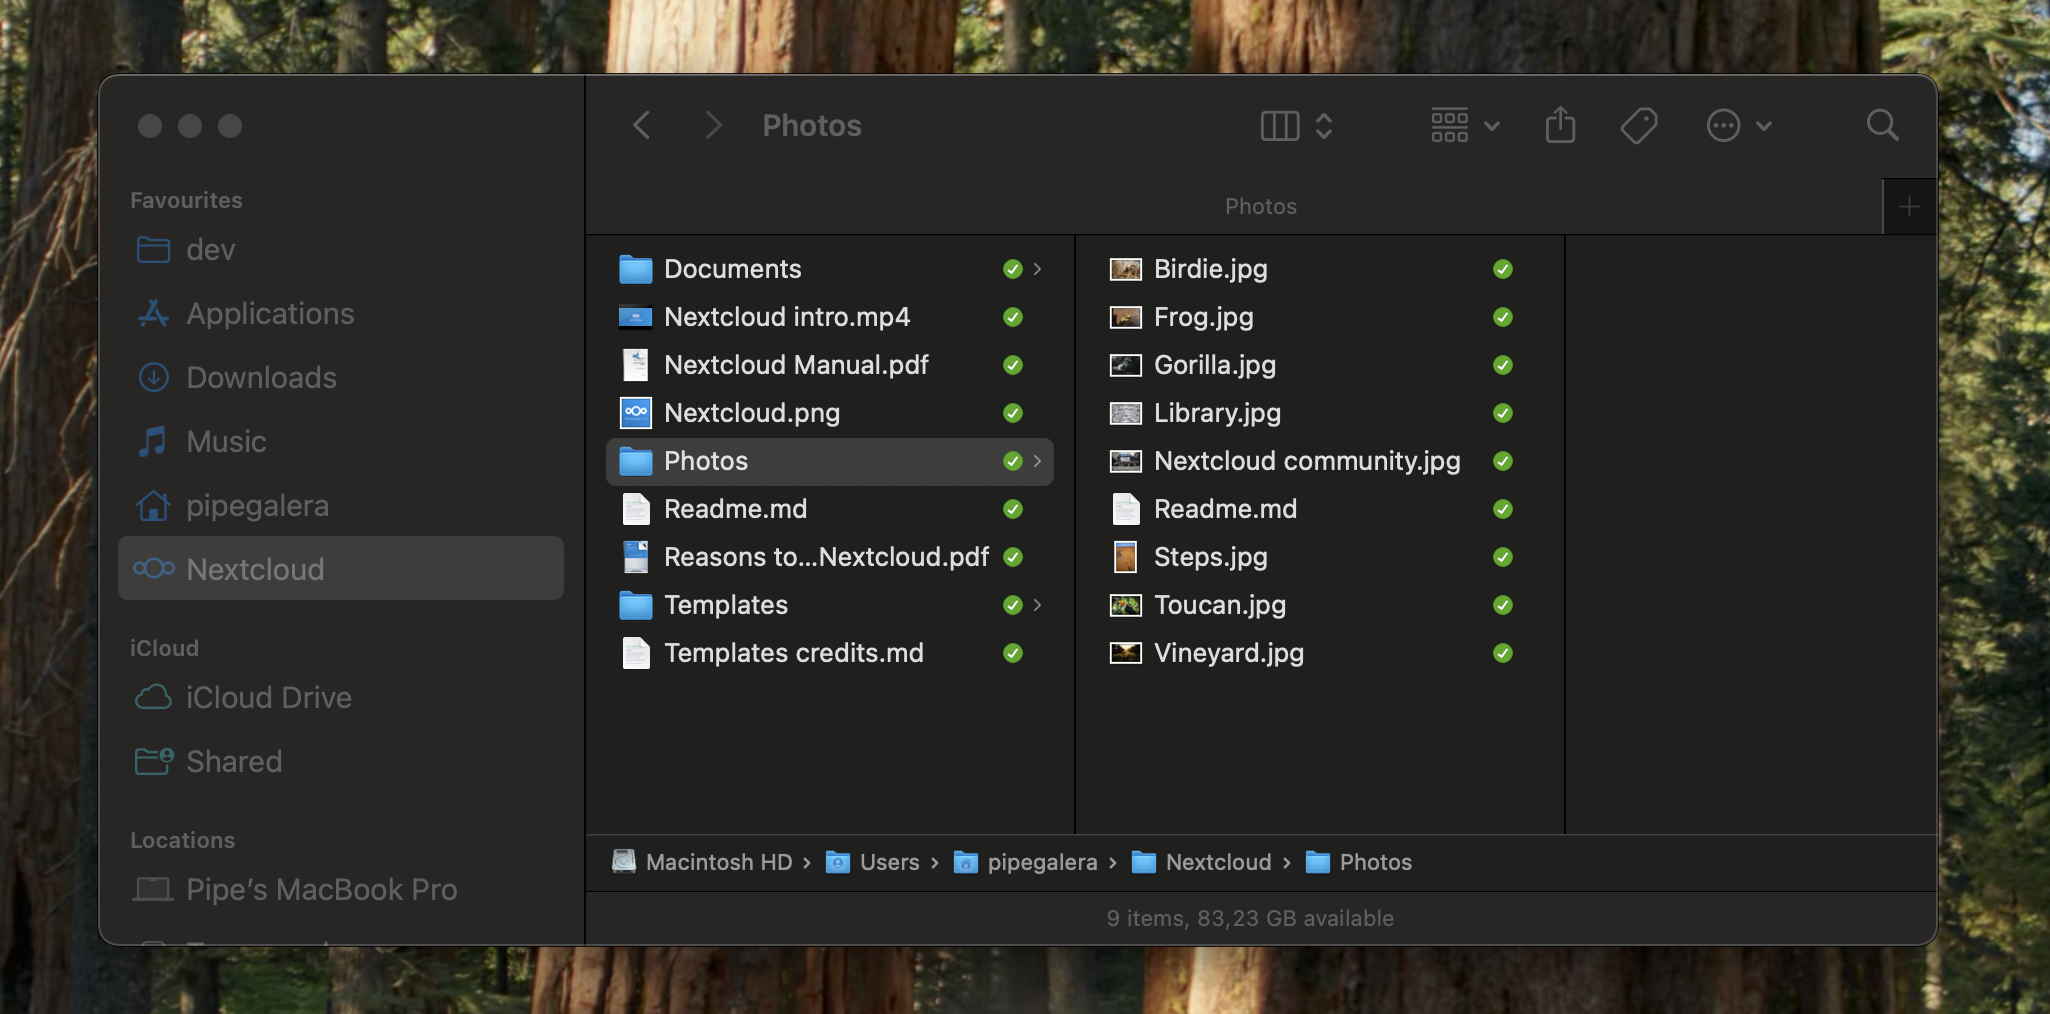
Task: Click Photos in the path bar
Action: pyautogui.click(x=1359, y=862)
